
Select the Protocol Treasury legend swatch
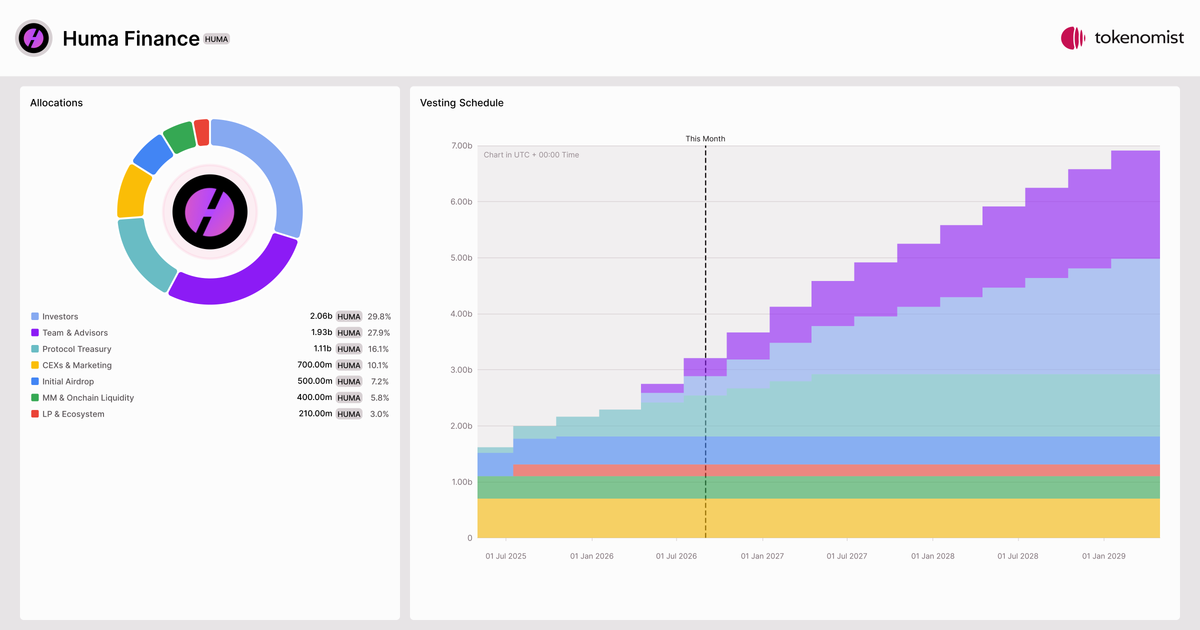[35, 349]
